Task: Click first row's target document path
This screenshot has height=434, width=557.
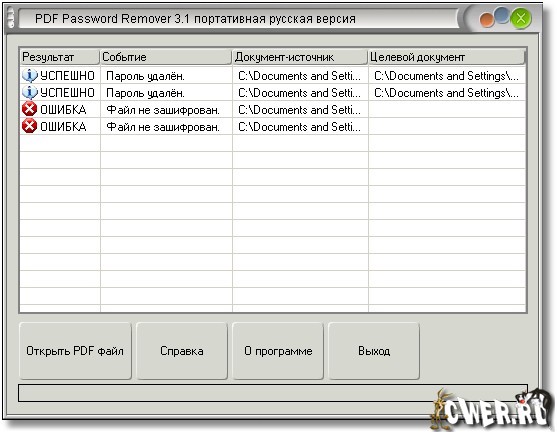Action: pos(447,76)
